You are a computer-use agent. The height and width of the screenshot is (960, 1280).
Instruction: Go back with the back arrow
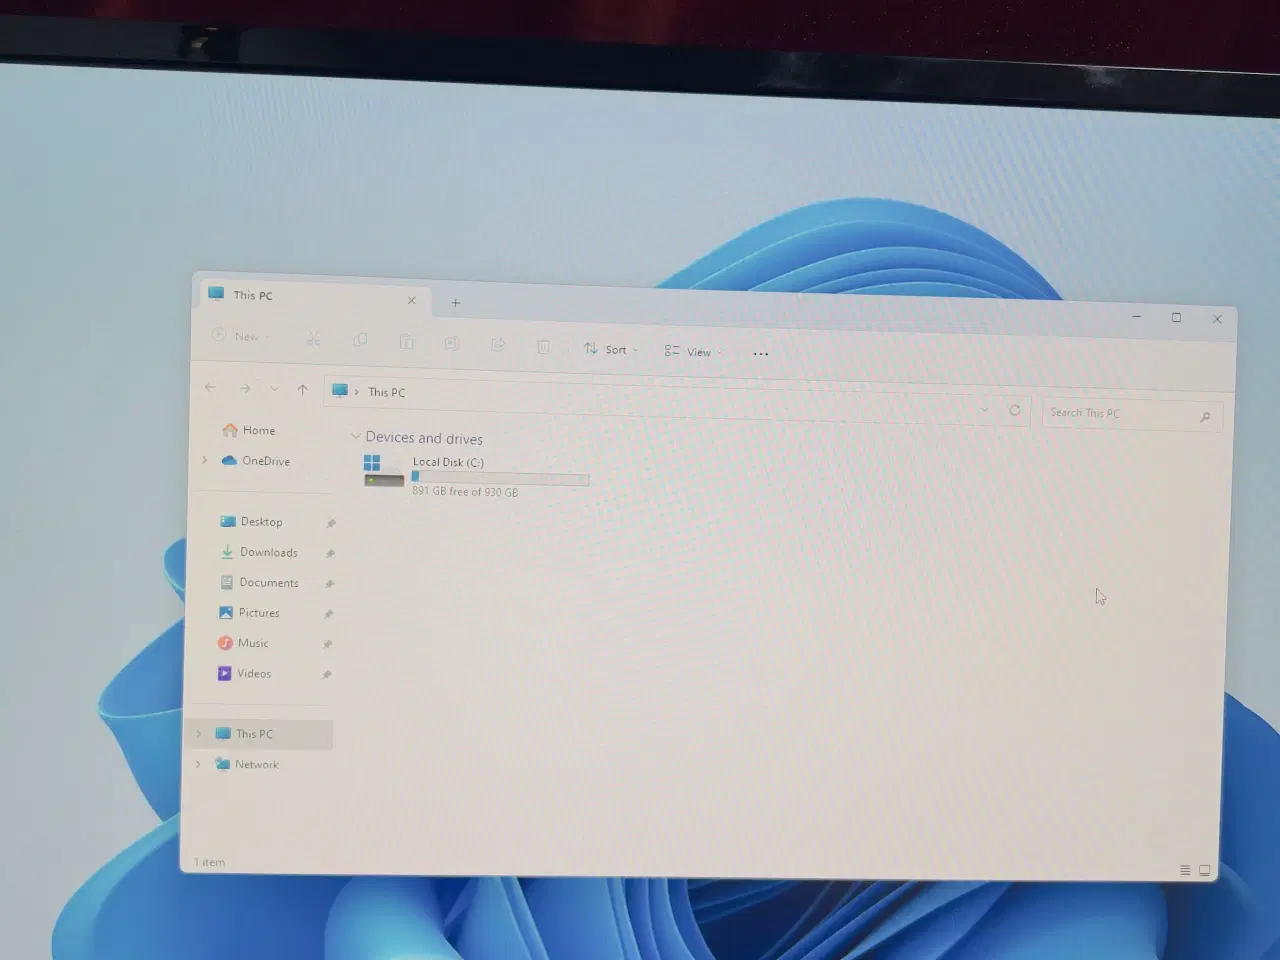pos(210,387)
